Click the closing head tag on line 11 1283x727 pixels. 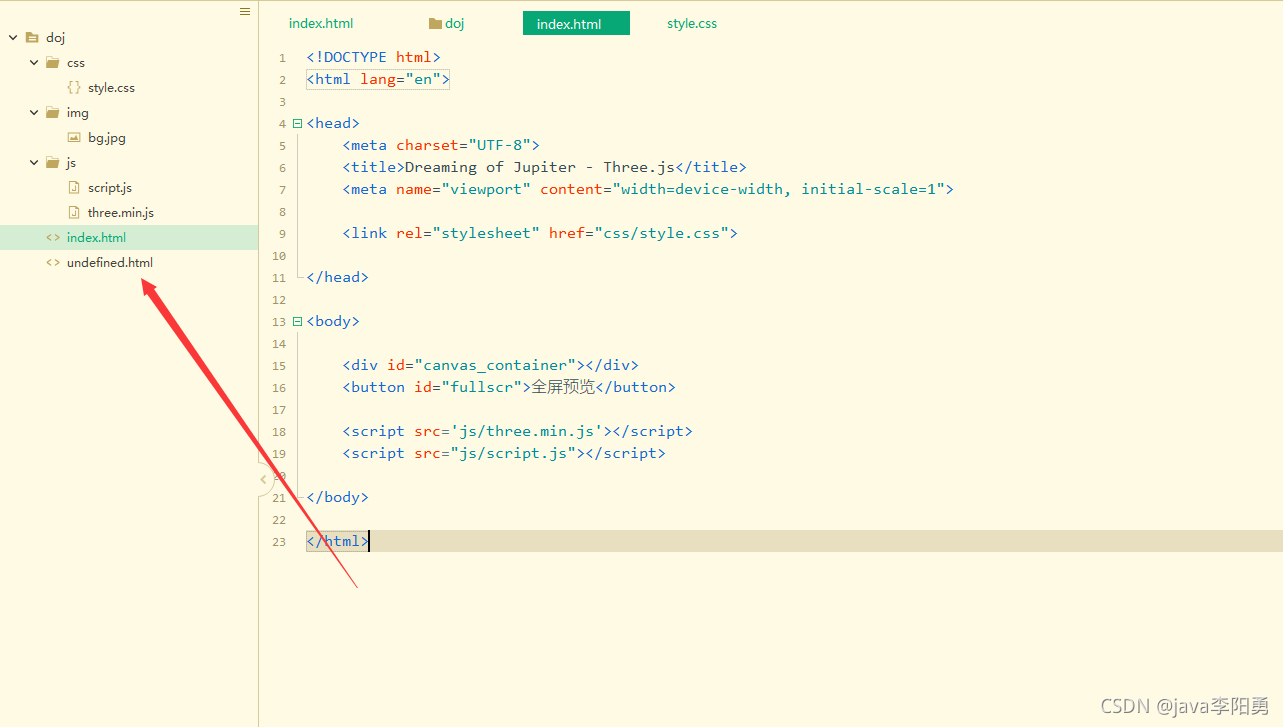(x=338, y=278)
